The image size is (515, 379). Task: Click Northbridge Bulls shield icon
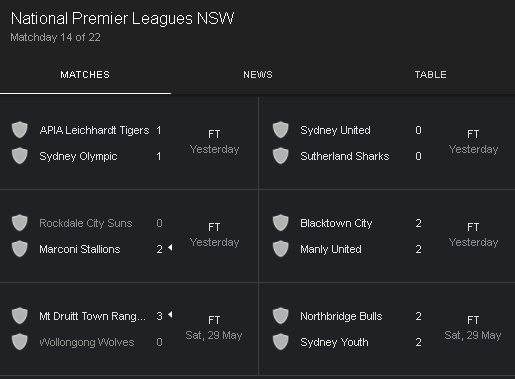click(281, 316)
